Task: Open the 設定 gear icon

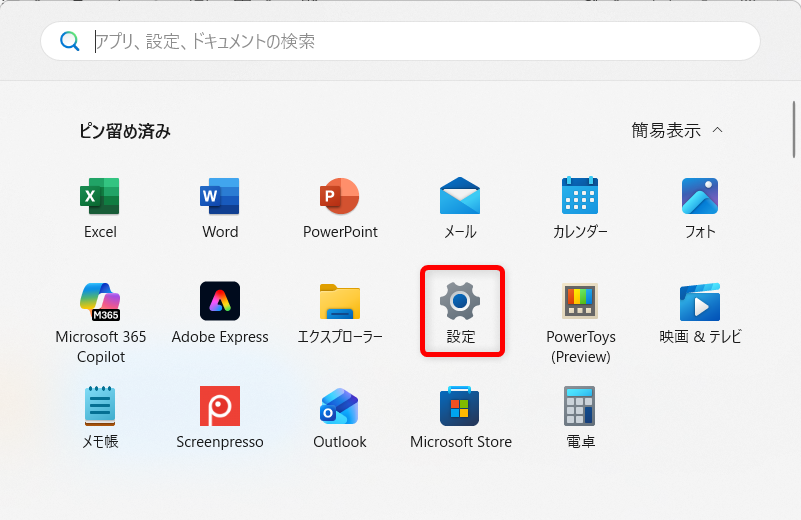Action: (460, 301)
